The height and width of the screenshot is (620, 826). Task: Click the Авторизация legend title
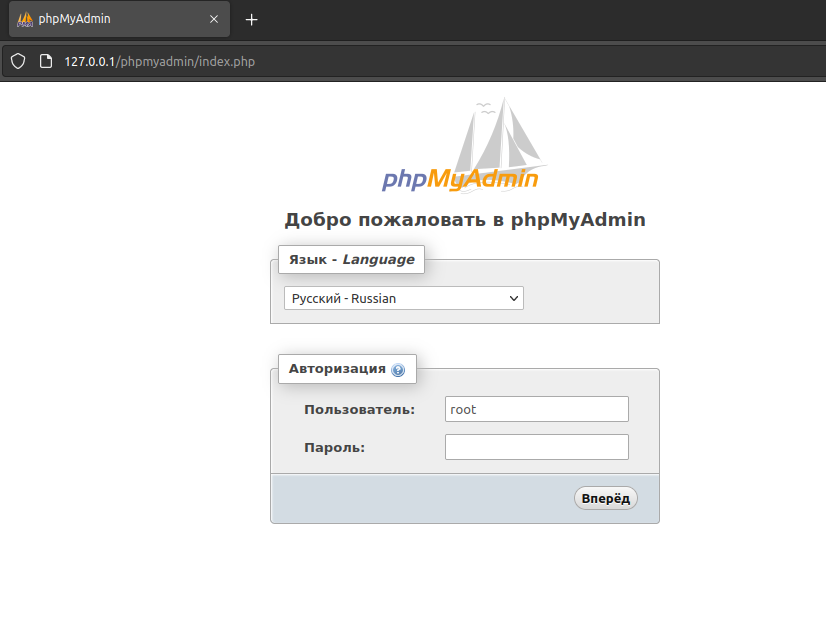(337, 369)
